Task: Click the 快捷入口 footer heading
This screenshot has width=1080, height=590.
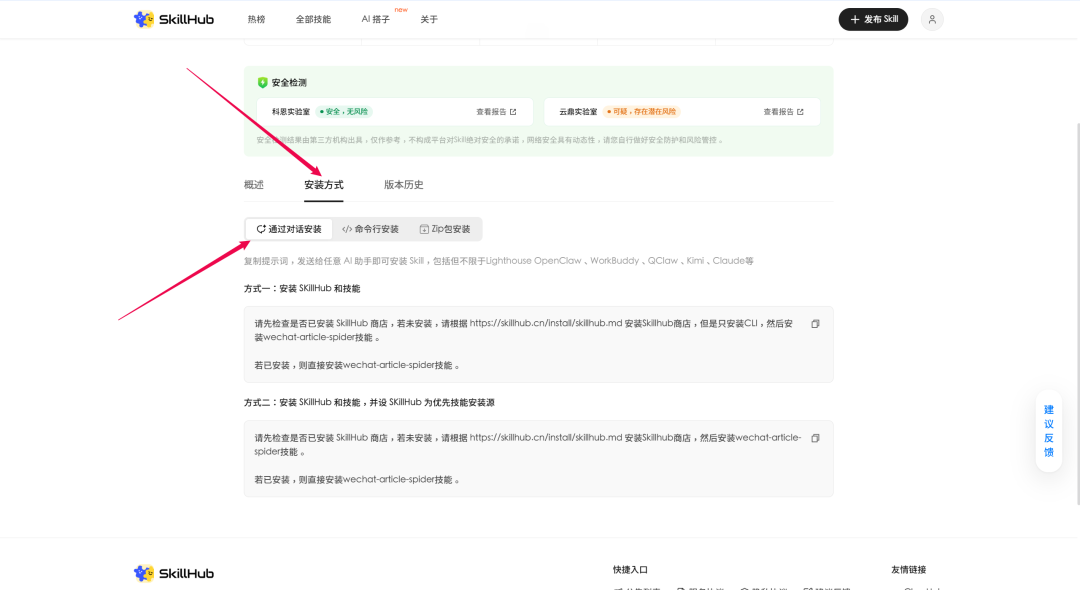Action: click(x=630, y=569)
